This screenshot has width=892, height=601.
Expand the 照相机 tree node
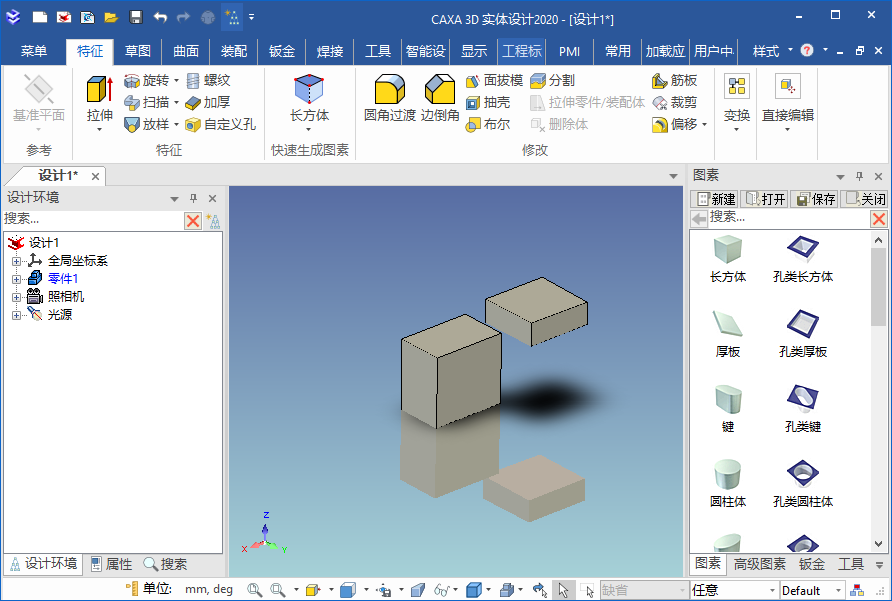[x=16, y=297]
